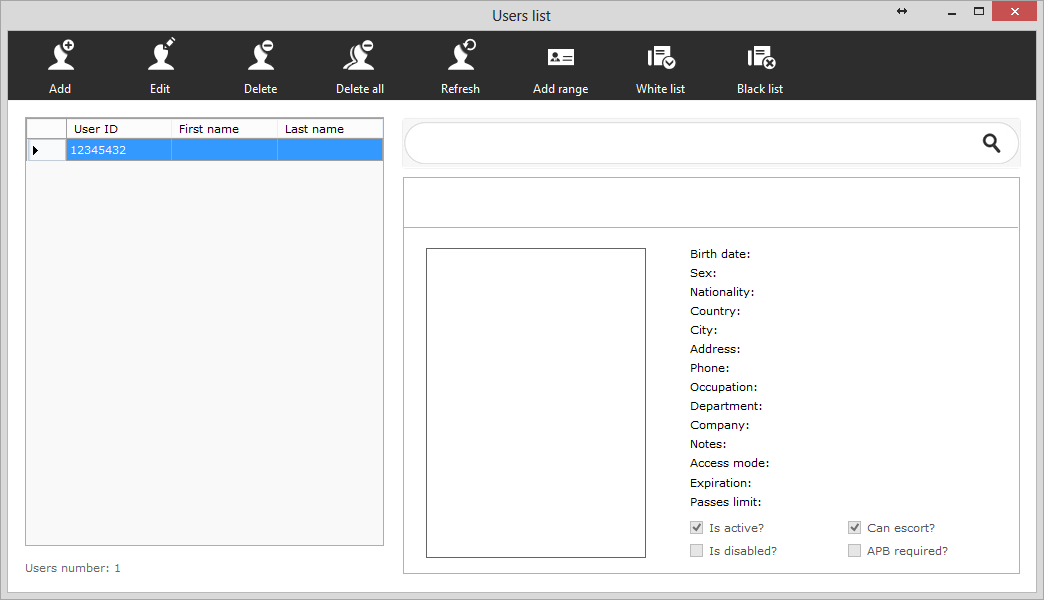Click the user photo placeholder box
The width and height of the screenshot is (1044, 600).
(535, 402)
